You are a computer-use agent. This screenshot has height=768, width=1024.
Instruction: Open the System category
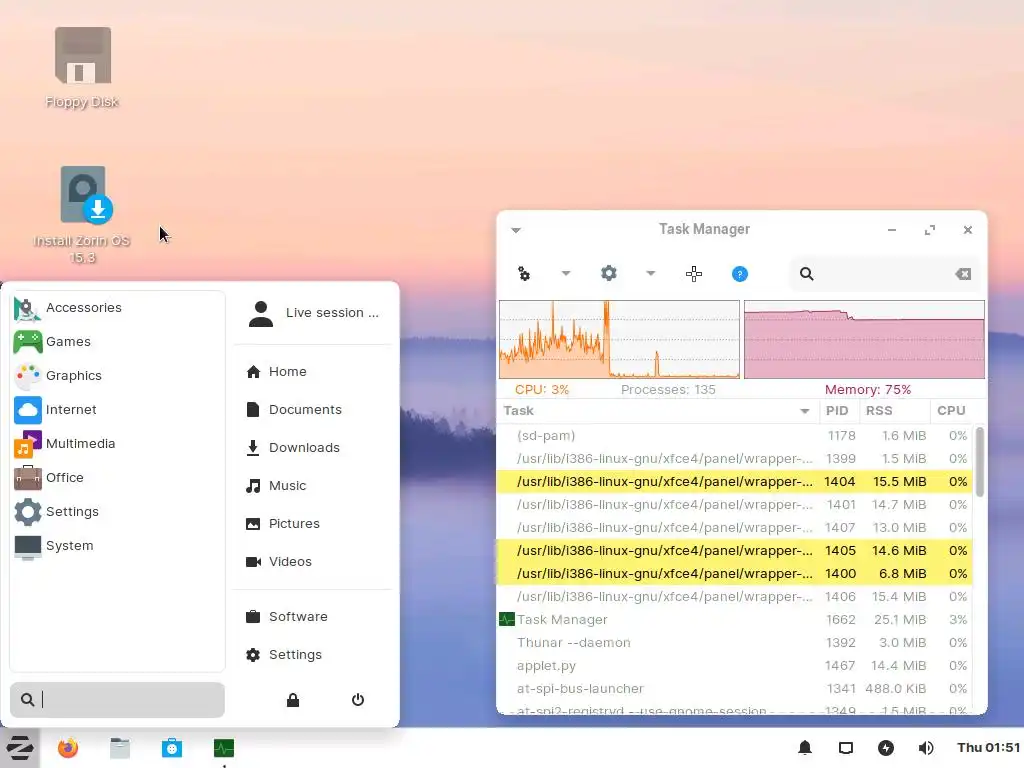click(x=118, y=545)
